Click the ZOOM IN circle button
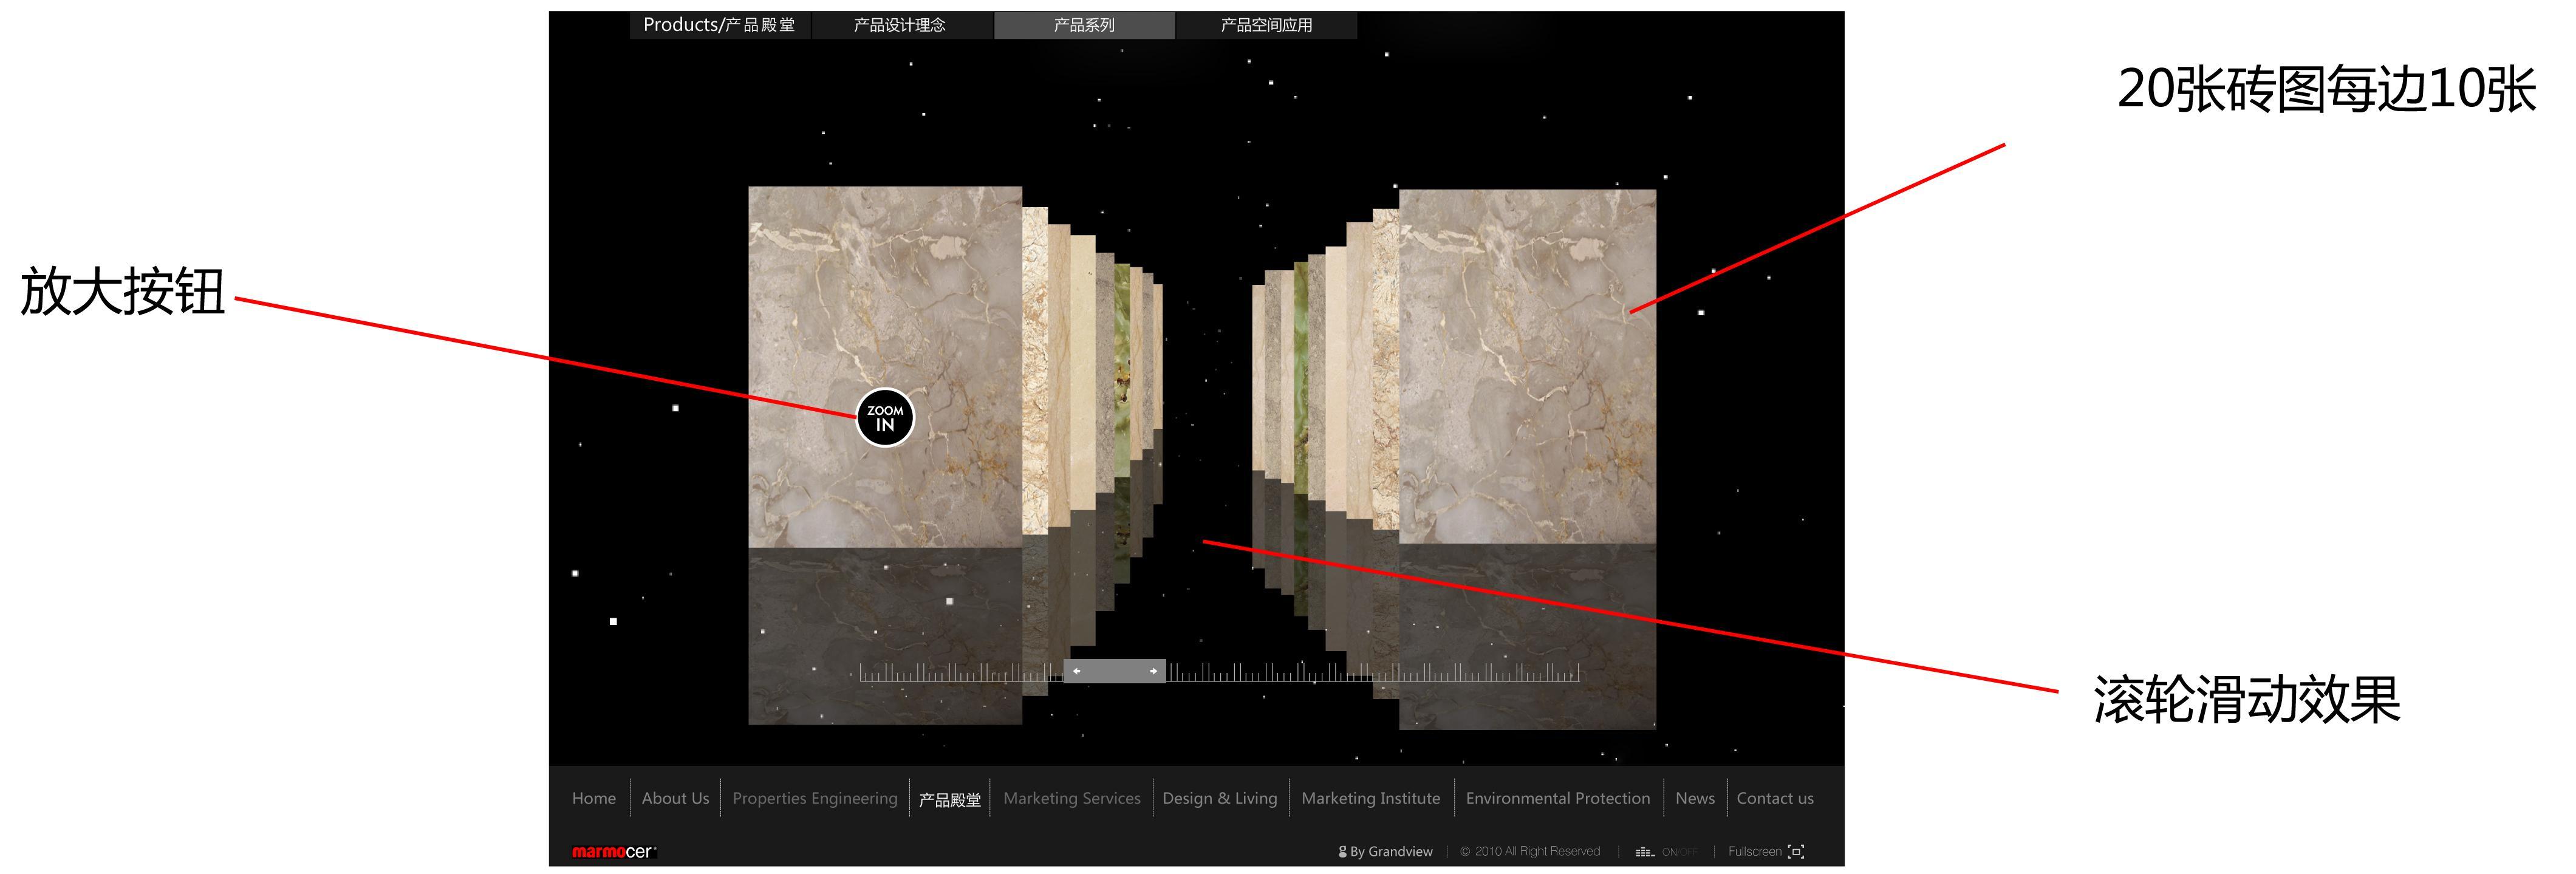Image resolution: width=2576 pixels, height=874 pixels. (x=885, y=418)
